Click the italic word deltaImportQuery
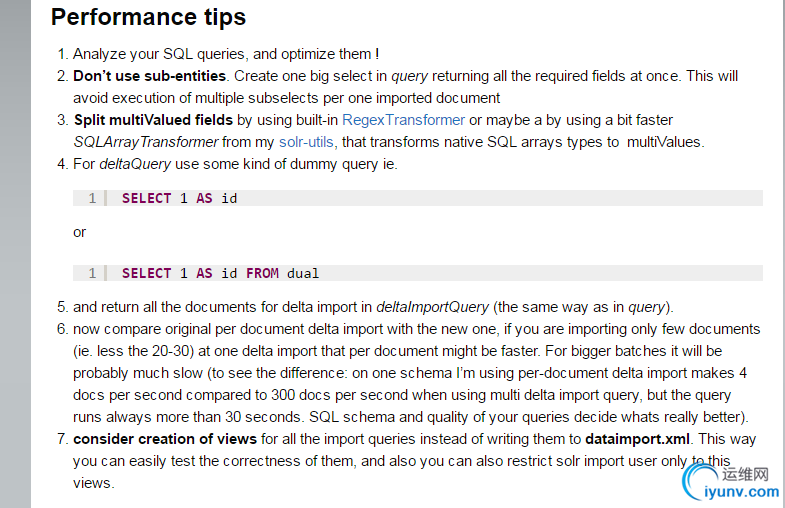The image size is (785, 508). click(432, 307)
